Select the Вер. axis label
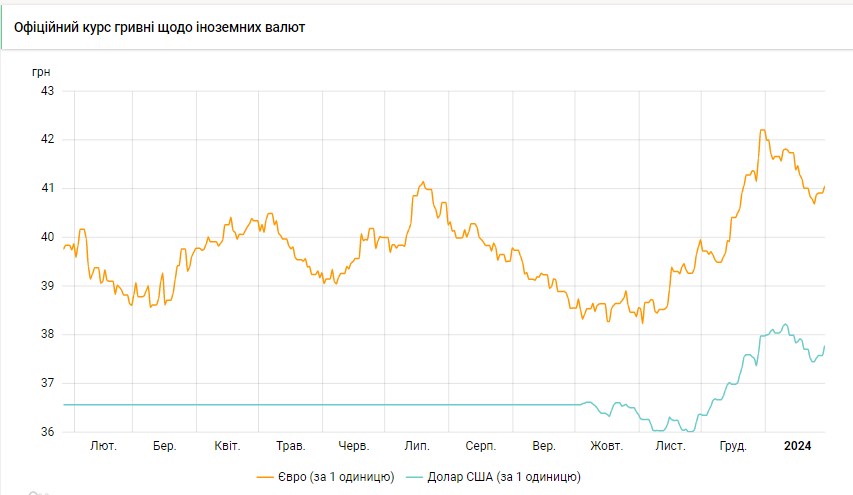Image resolution: width=853 pixels, height=495 pixels. point(544,446)
